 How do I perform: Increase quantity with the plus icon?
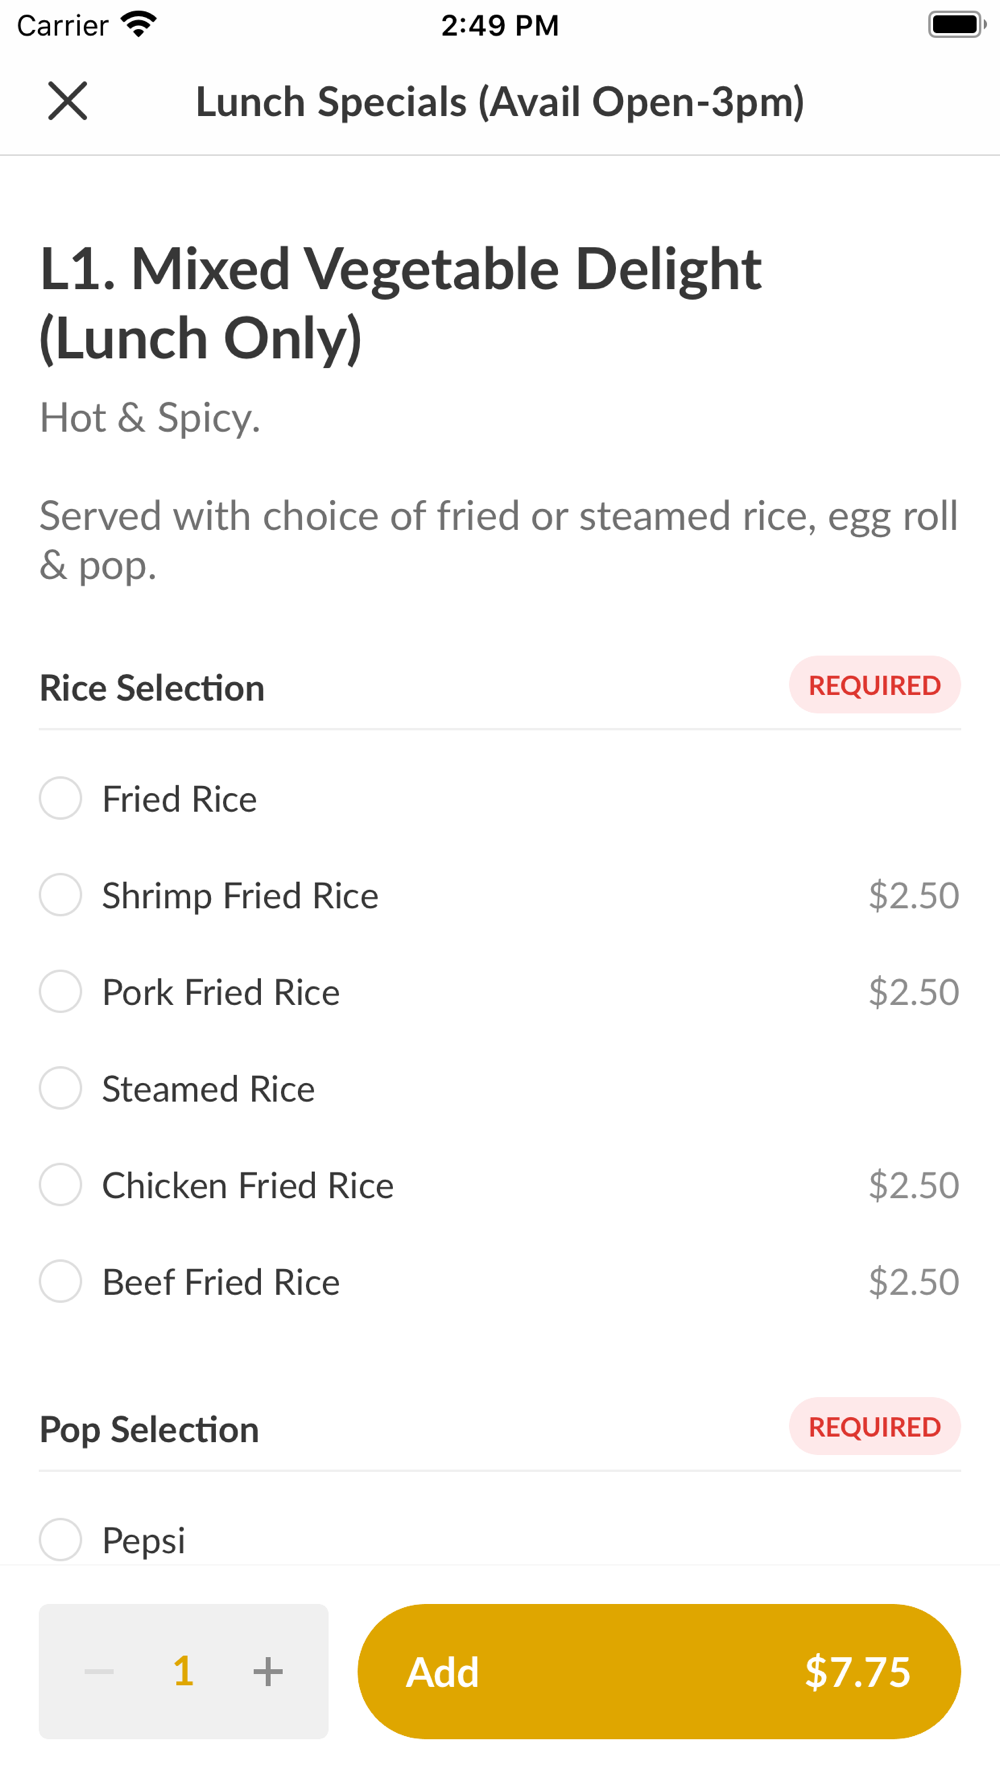tap(268, 1671)
